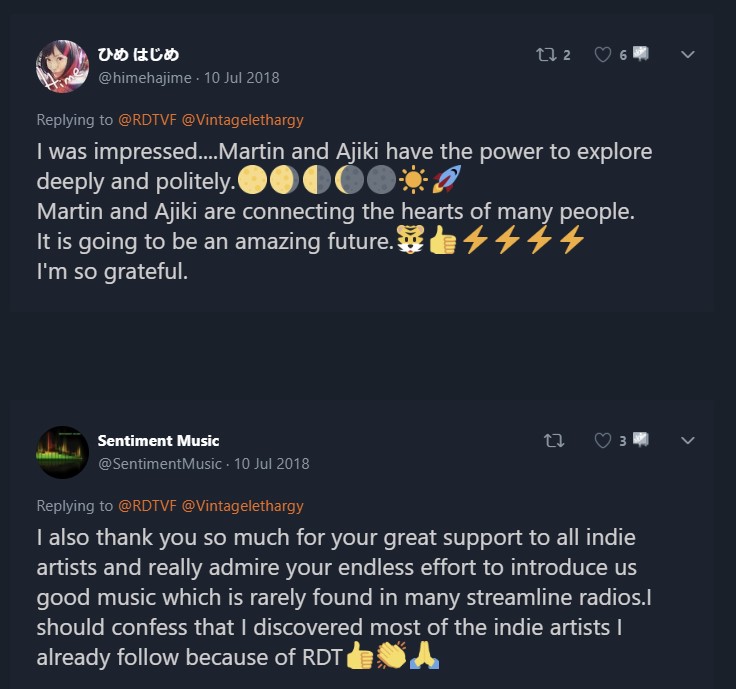Open himehajime's profile picture
The height and width of the screenshot is (689, 736).
62,66
